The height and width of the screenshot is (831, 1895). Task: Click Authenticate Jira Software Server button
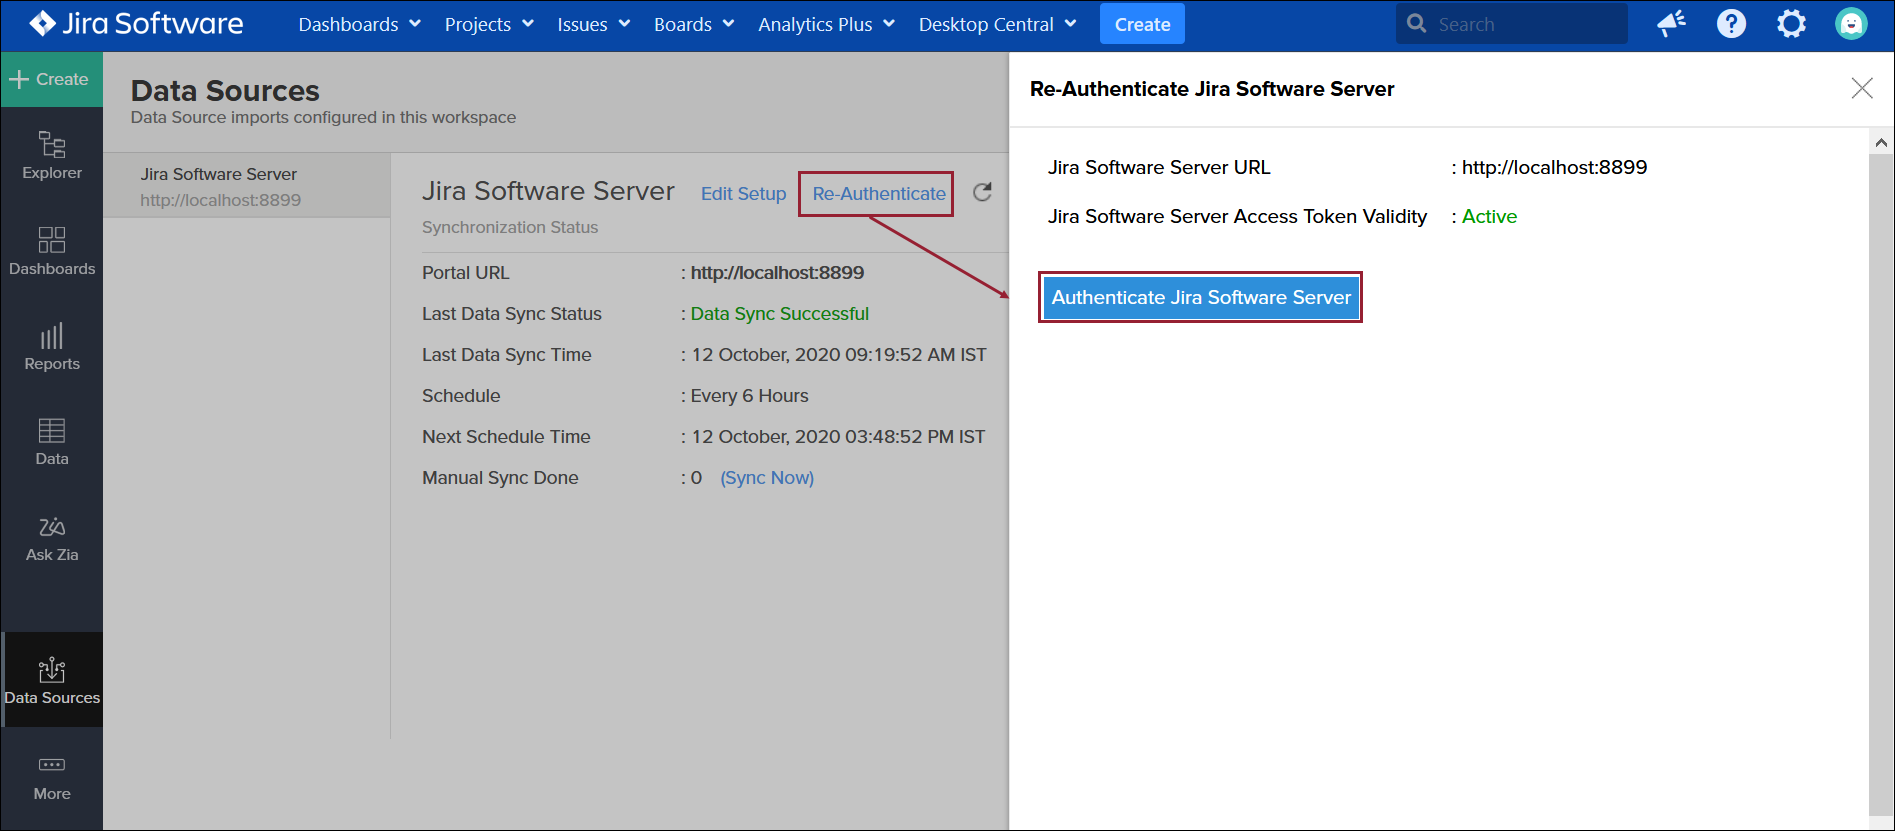pyautogui.click(x=1200, y=297)
